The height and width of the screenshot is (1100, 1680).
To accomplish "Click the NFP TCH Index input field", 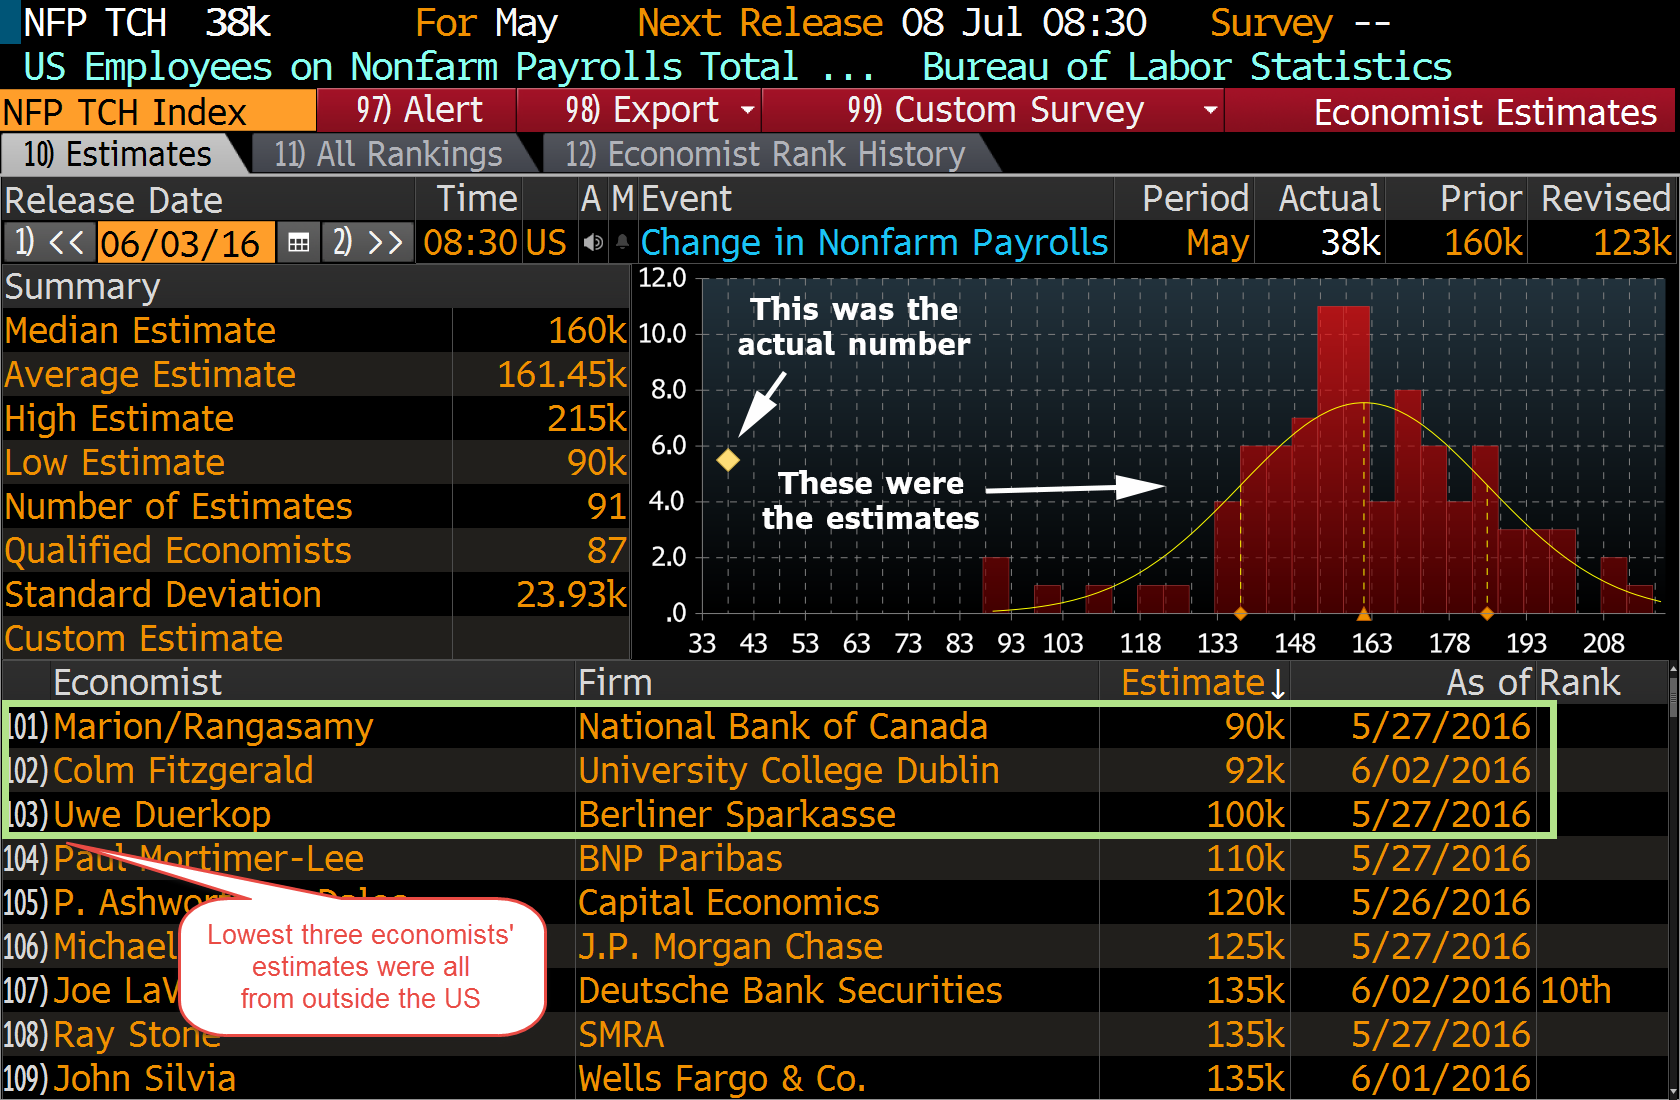I will pyautogui.click(x=158, y=111).
